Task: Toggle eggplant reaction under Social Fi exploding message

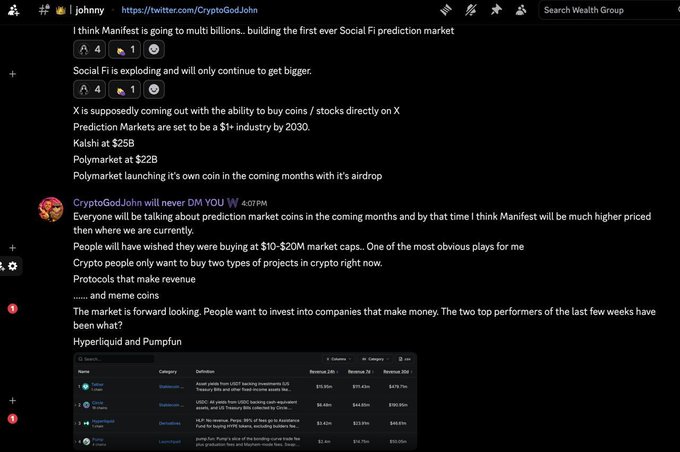Action: [x=124, y=90]
